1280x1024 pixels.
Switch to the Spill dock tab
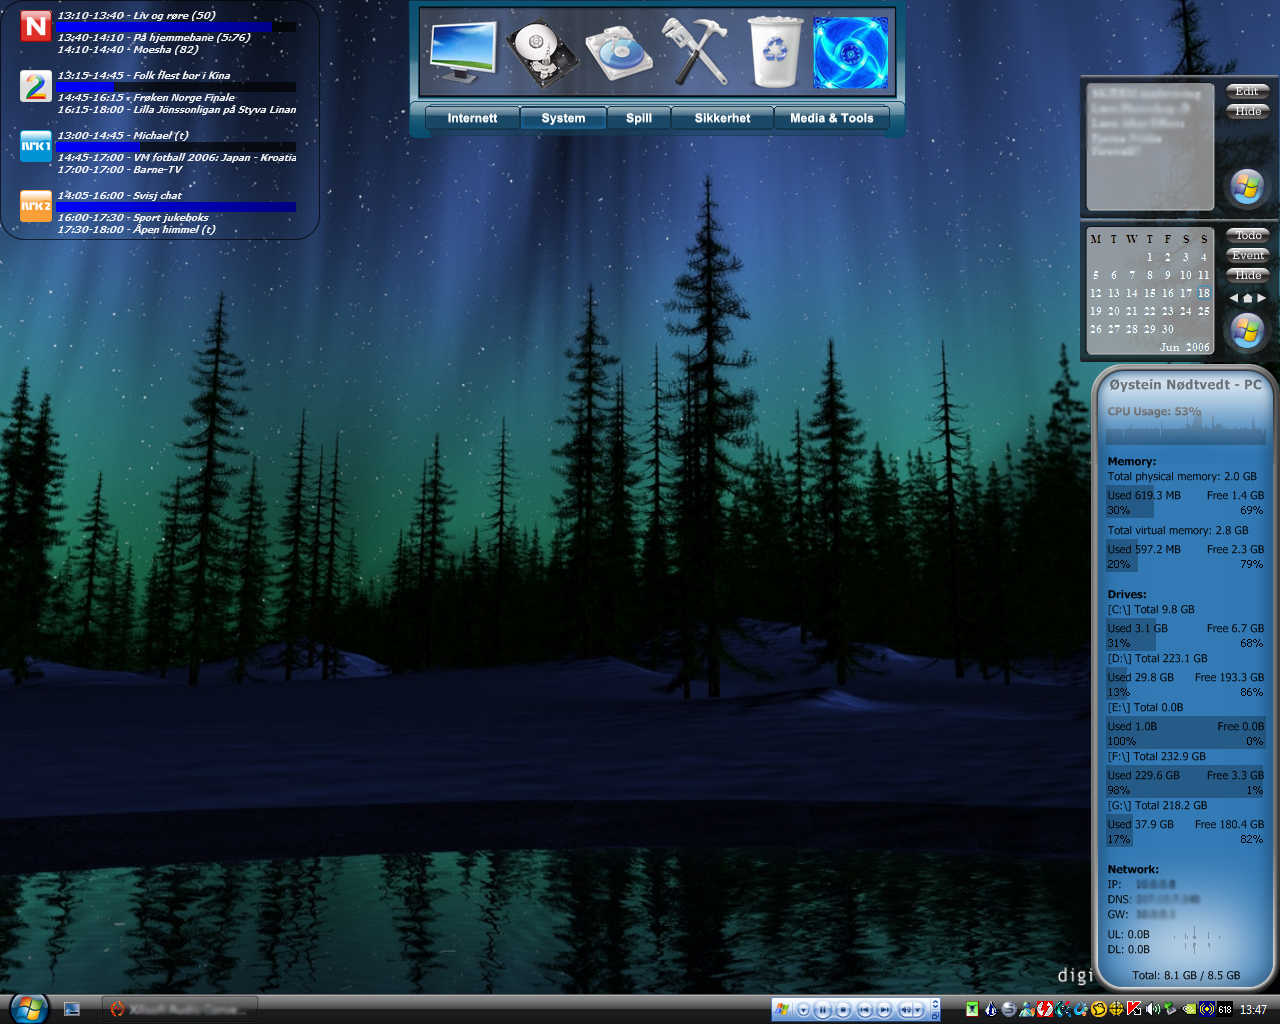coord(639,118)
